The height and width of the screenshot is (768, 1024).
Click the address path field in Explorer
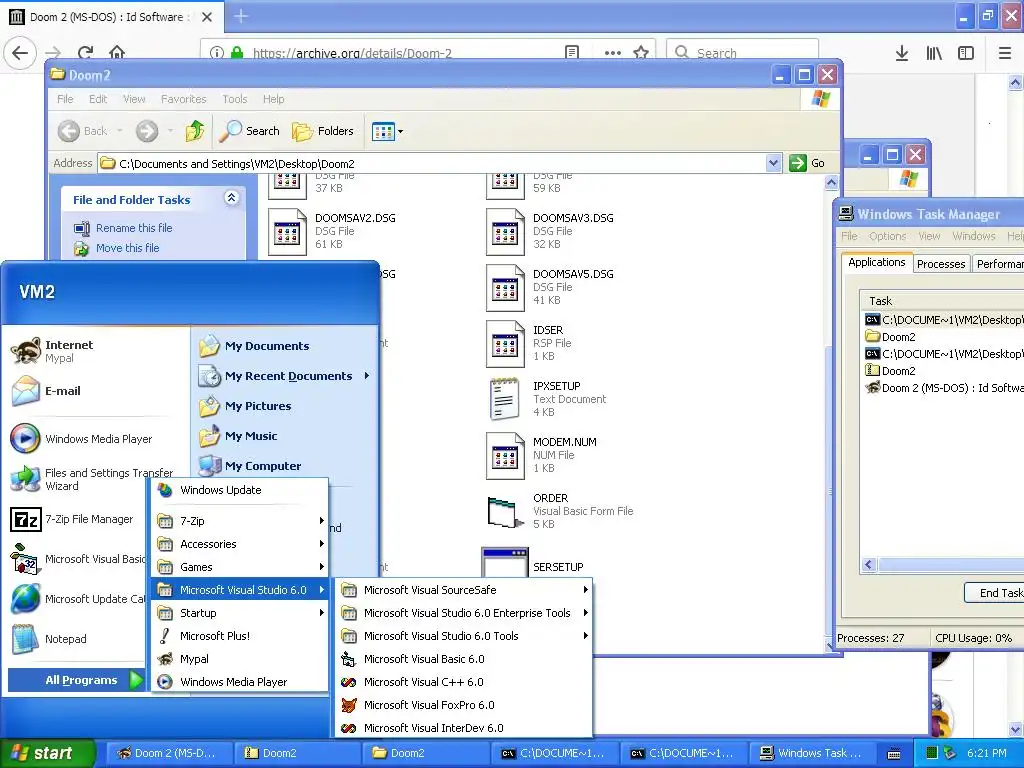click(x=431, y=163)
